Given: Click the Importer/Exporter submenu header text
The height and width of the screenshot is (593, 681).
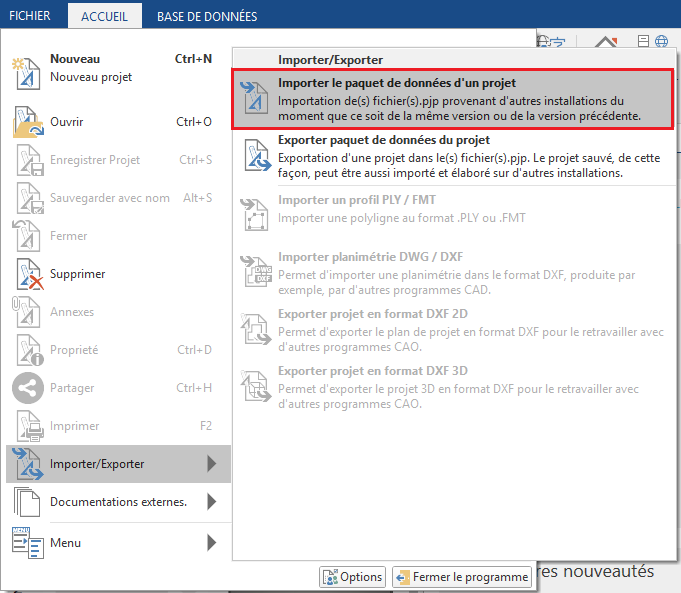Looking at the screenshot, I should tap(331, 60).
